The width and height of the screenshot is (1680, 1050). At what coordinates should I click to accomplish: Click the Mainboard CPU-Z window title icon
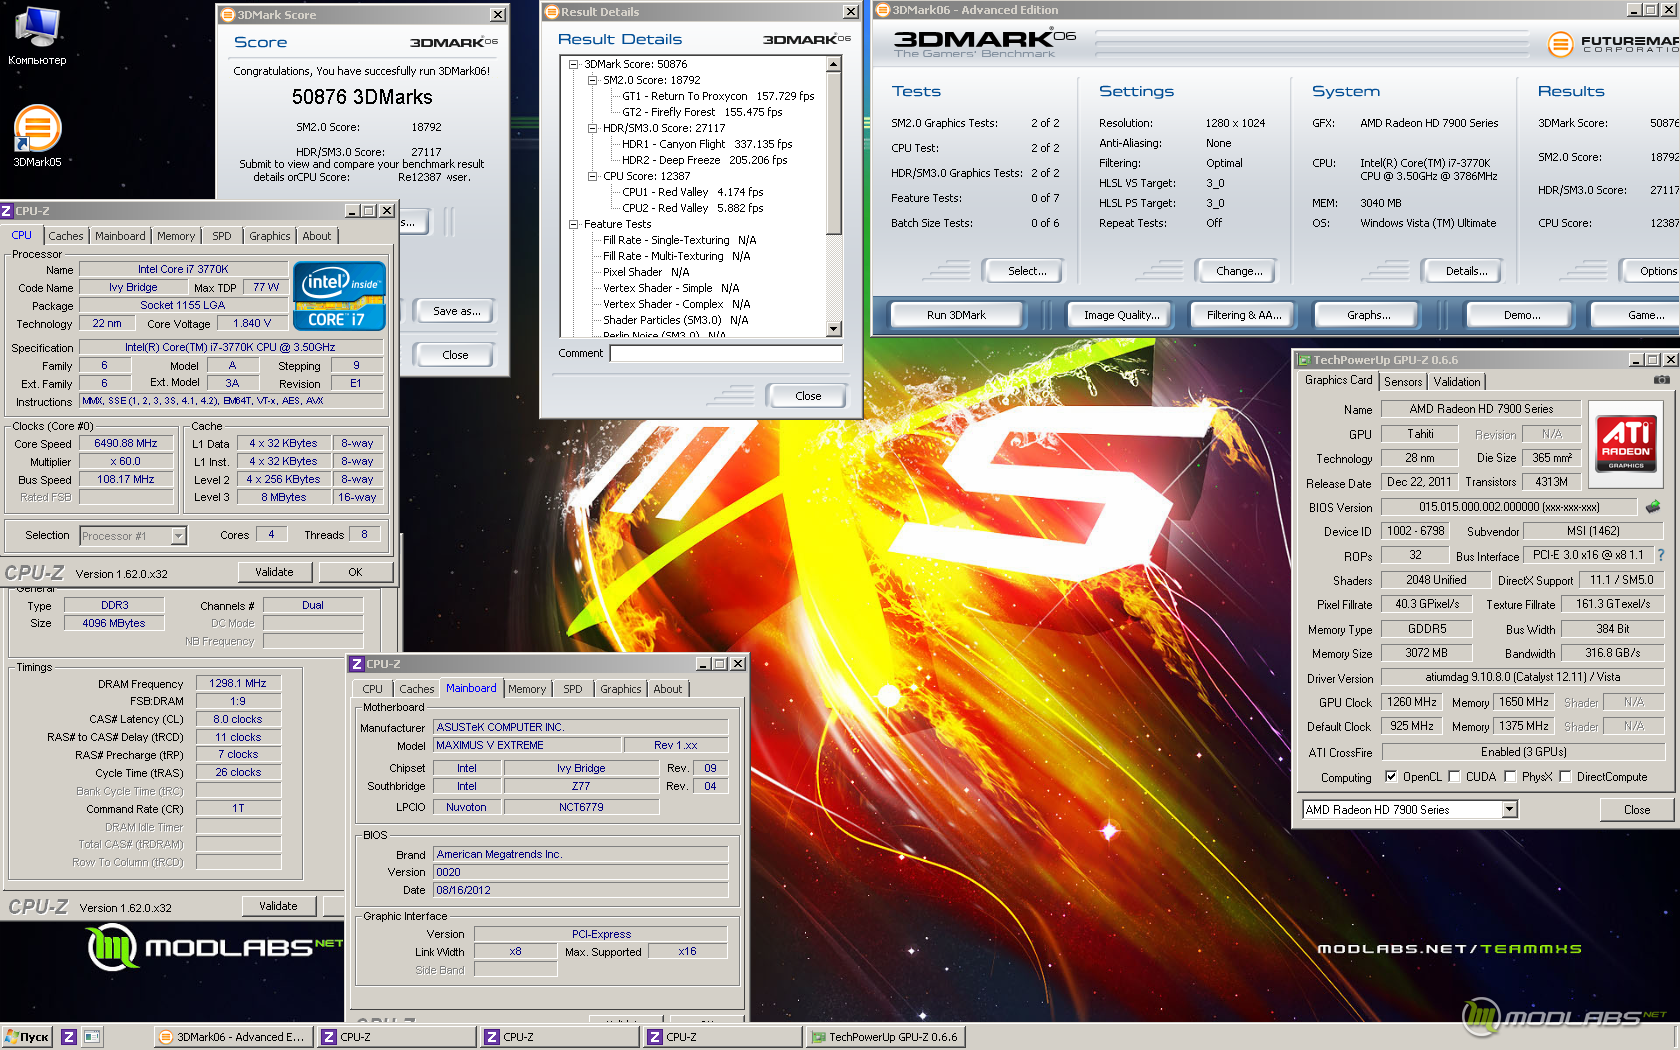(357, 664)
